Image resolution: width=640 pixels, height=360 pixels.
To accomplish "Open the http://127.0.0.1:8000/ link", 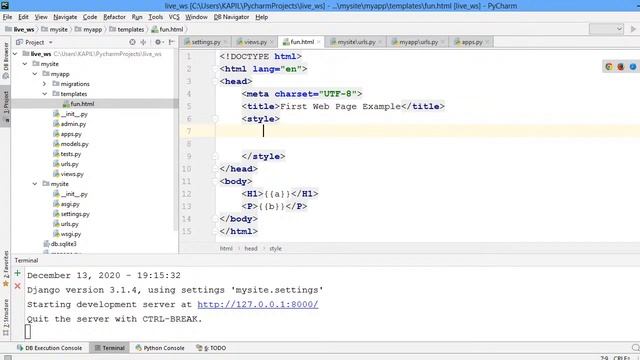I will pyautogui.click(x=258, y=304).
